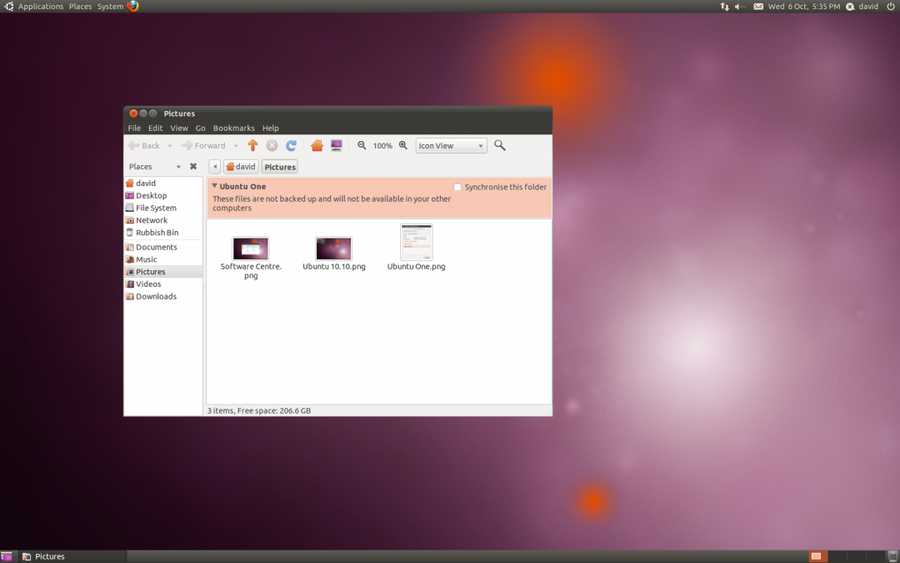Screen dimensions: 900x563
Task: Click the power session icon
Action: 891,6
